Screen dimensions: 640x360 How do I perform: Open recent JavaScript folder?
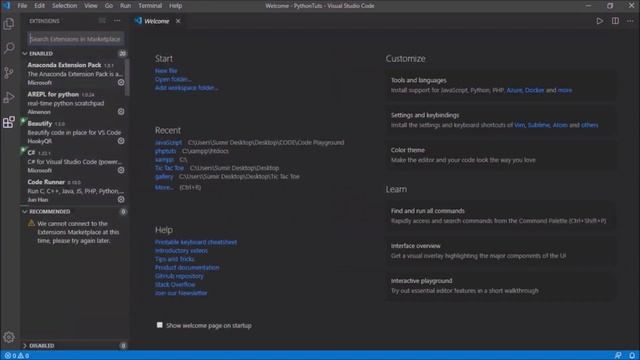tap(168, 142)
